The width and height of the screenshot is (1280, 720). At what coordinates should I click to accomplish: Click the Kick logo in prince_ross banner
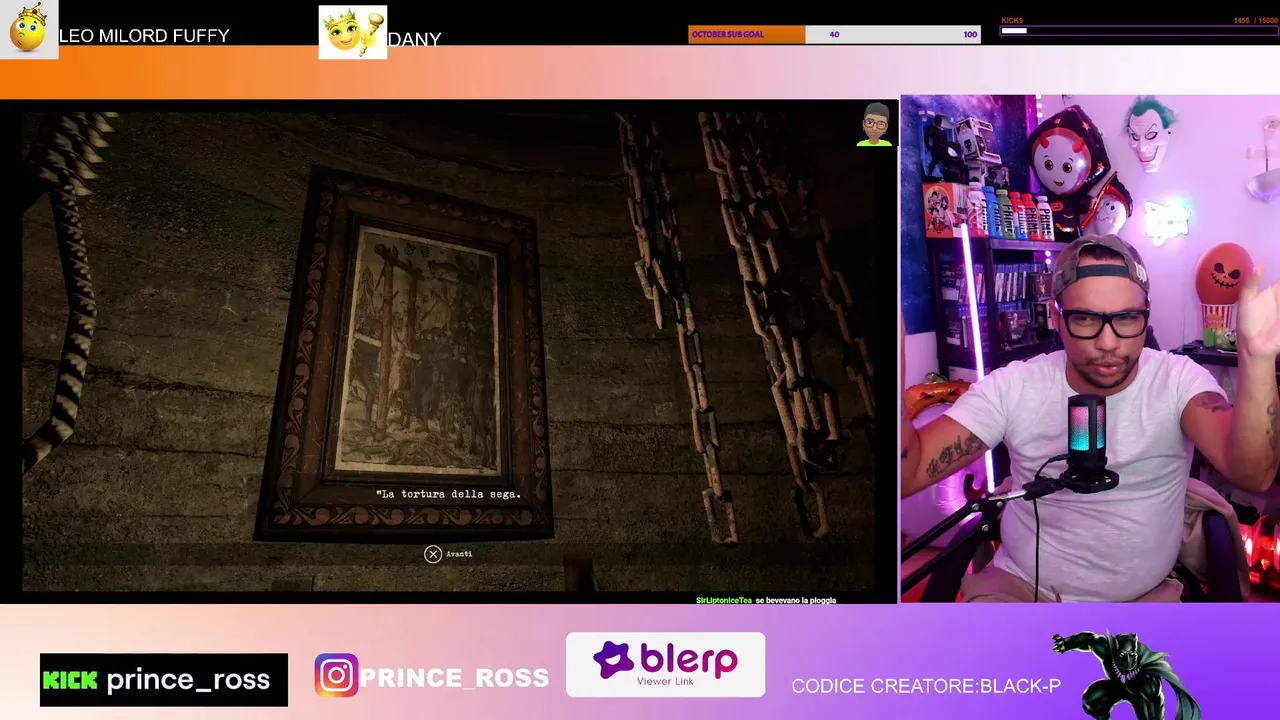pos(70,680)
